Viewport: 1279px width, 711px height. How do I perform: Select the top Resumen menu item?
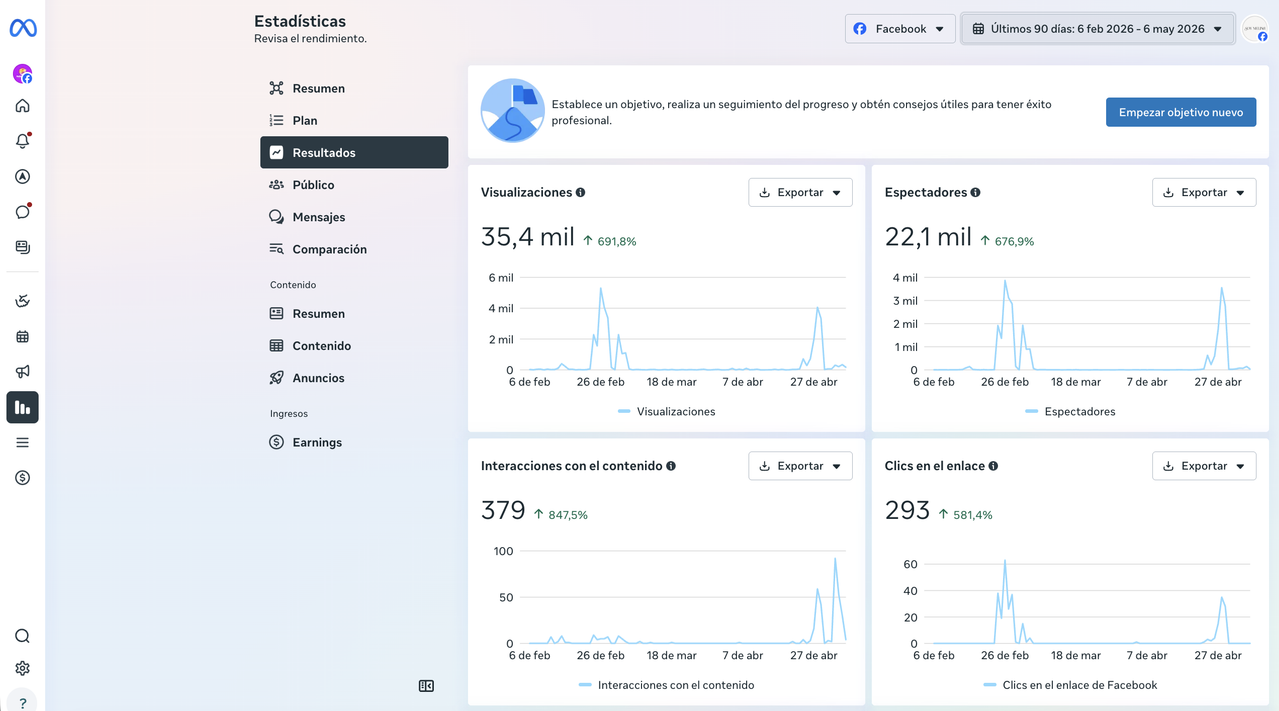354,88
